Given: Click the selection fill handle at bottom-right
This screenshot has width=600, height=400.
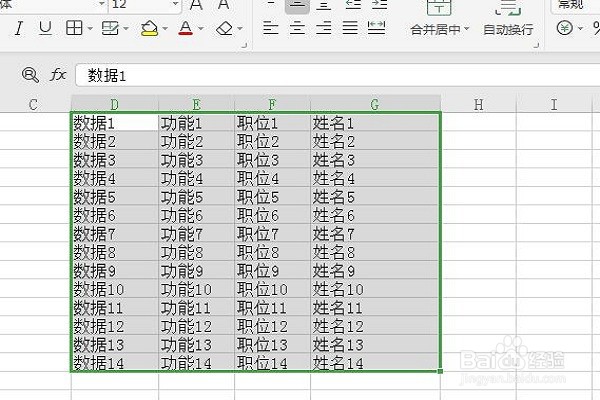Looking at the screenshot, I should (440, 371).
